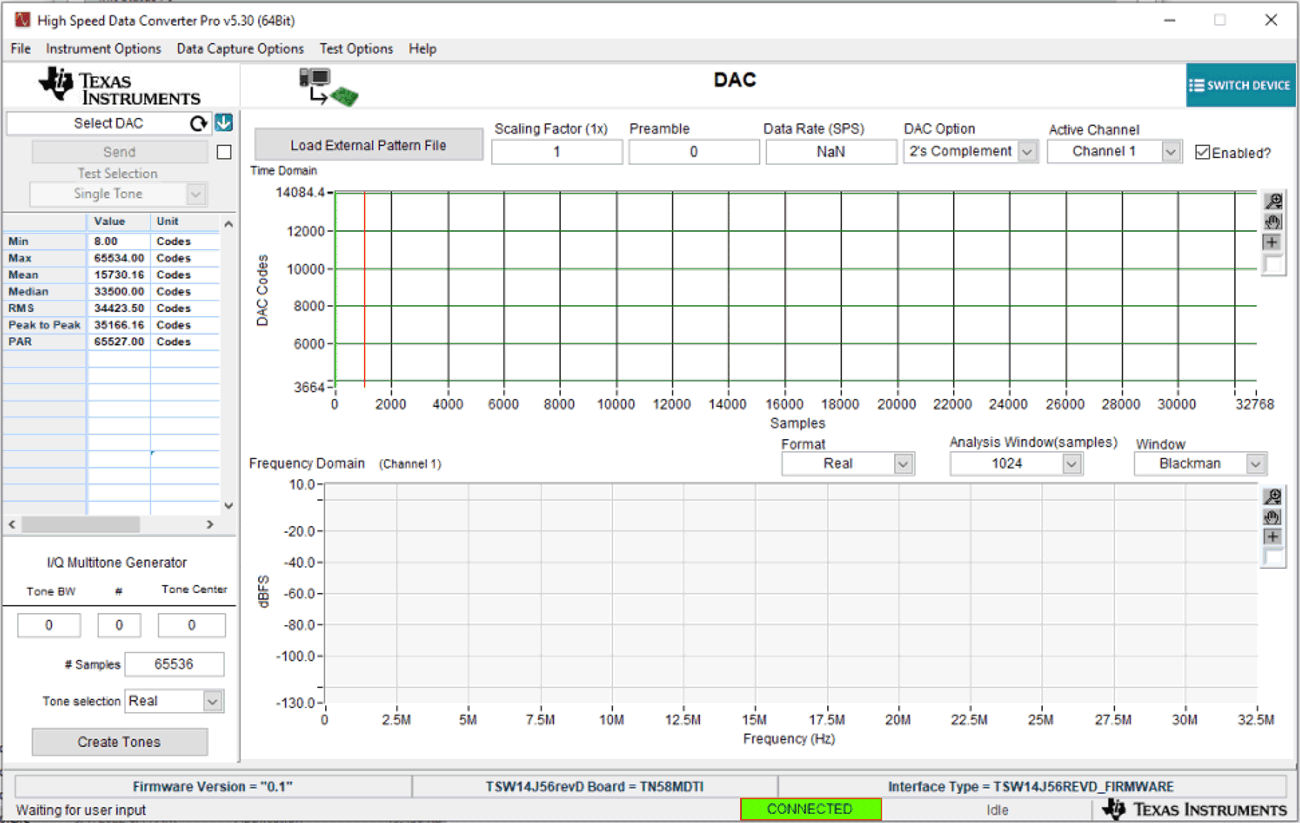Open the Active Channel dropdown
This screenshot has width=1300, height=823.
click(x=1172, y=152)
